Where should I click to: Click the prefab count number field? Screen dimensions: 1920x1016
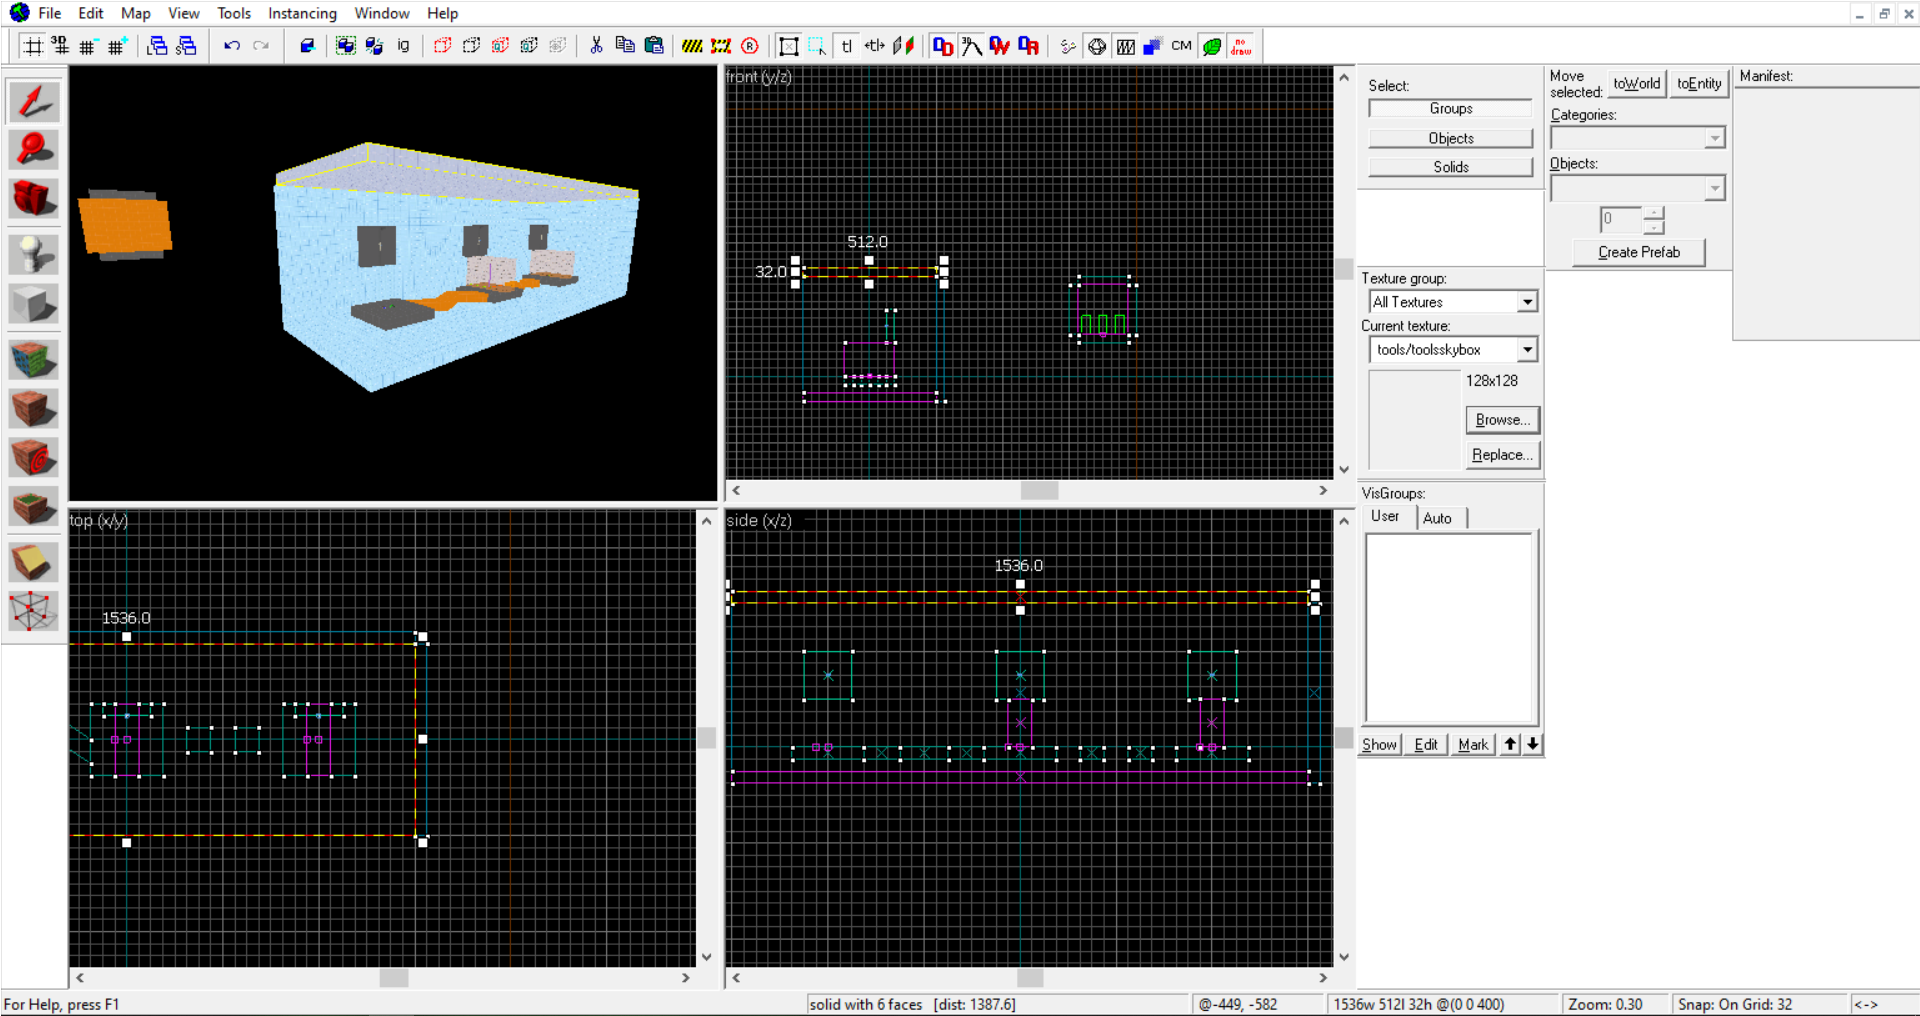pos(1621,220)
